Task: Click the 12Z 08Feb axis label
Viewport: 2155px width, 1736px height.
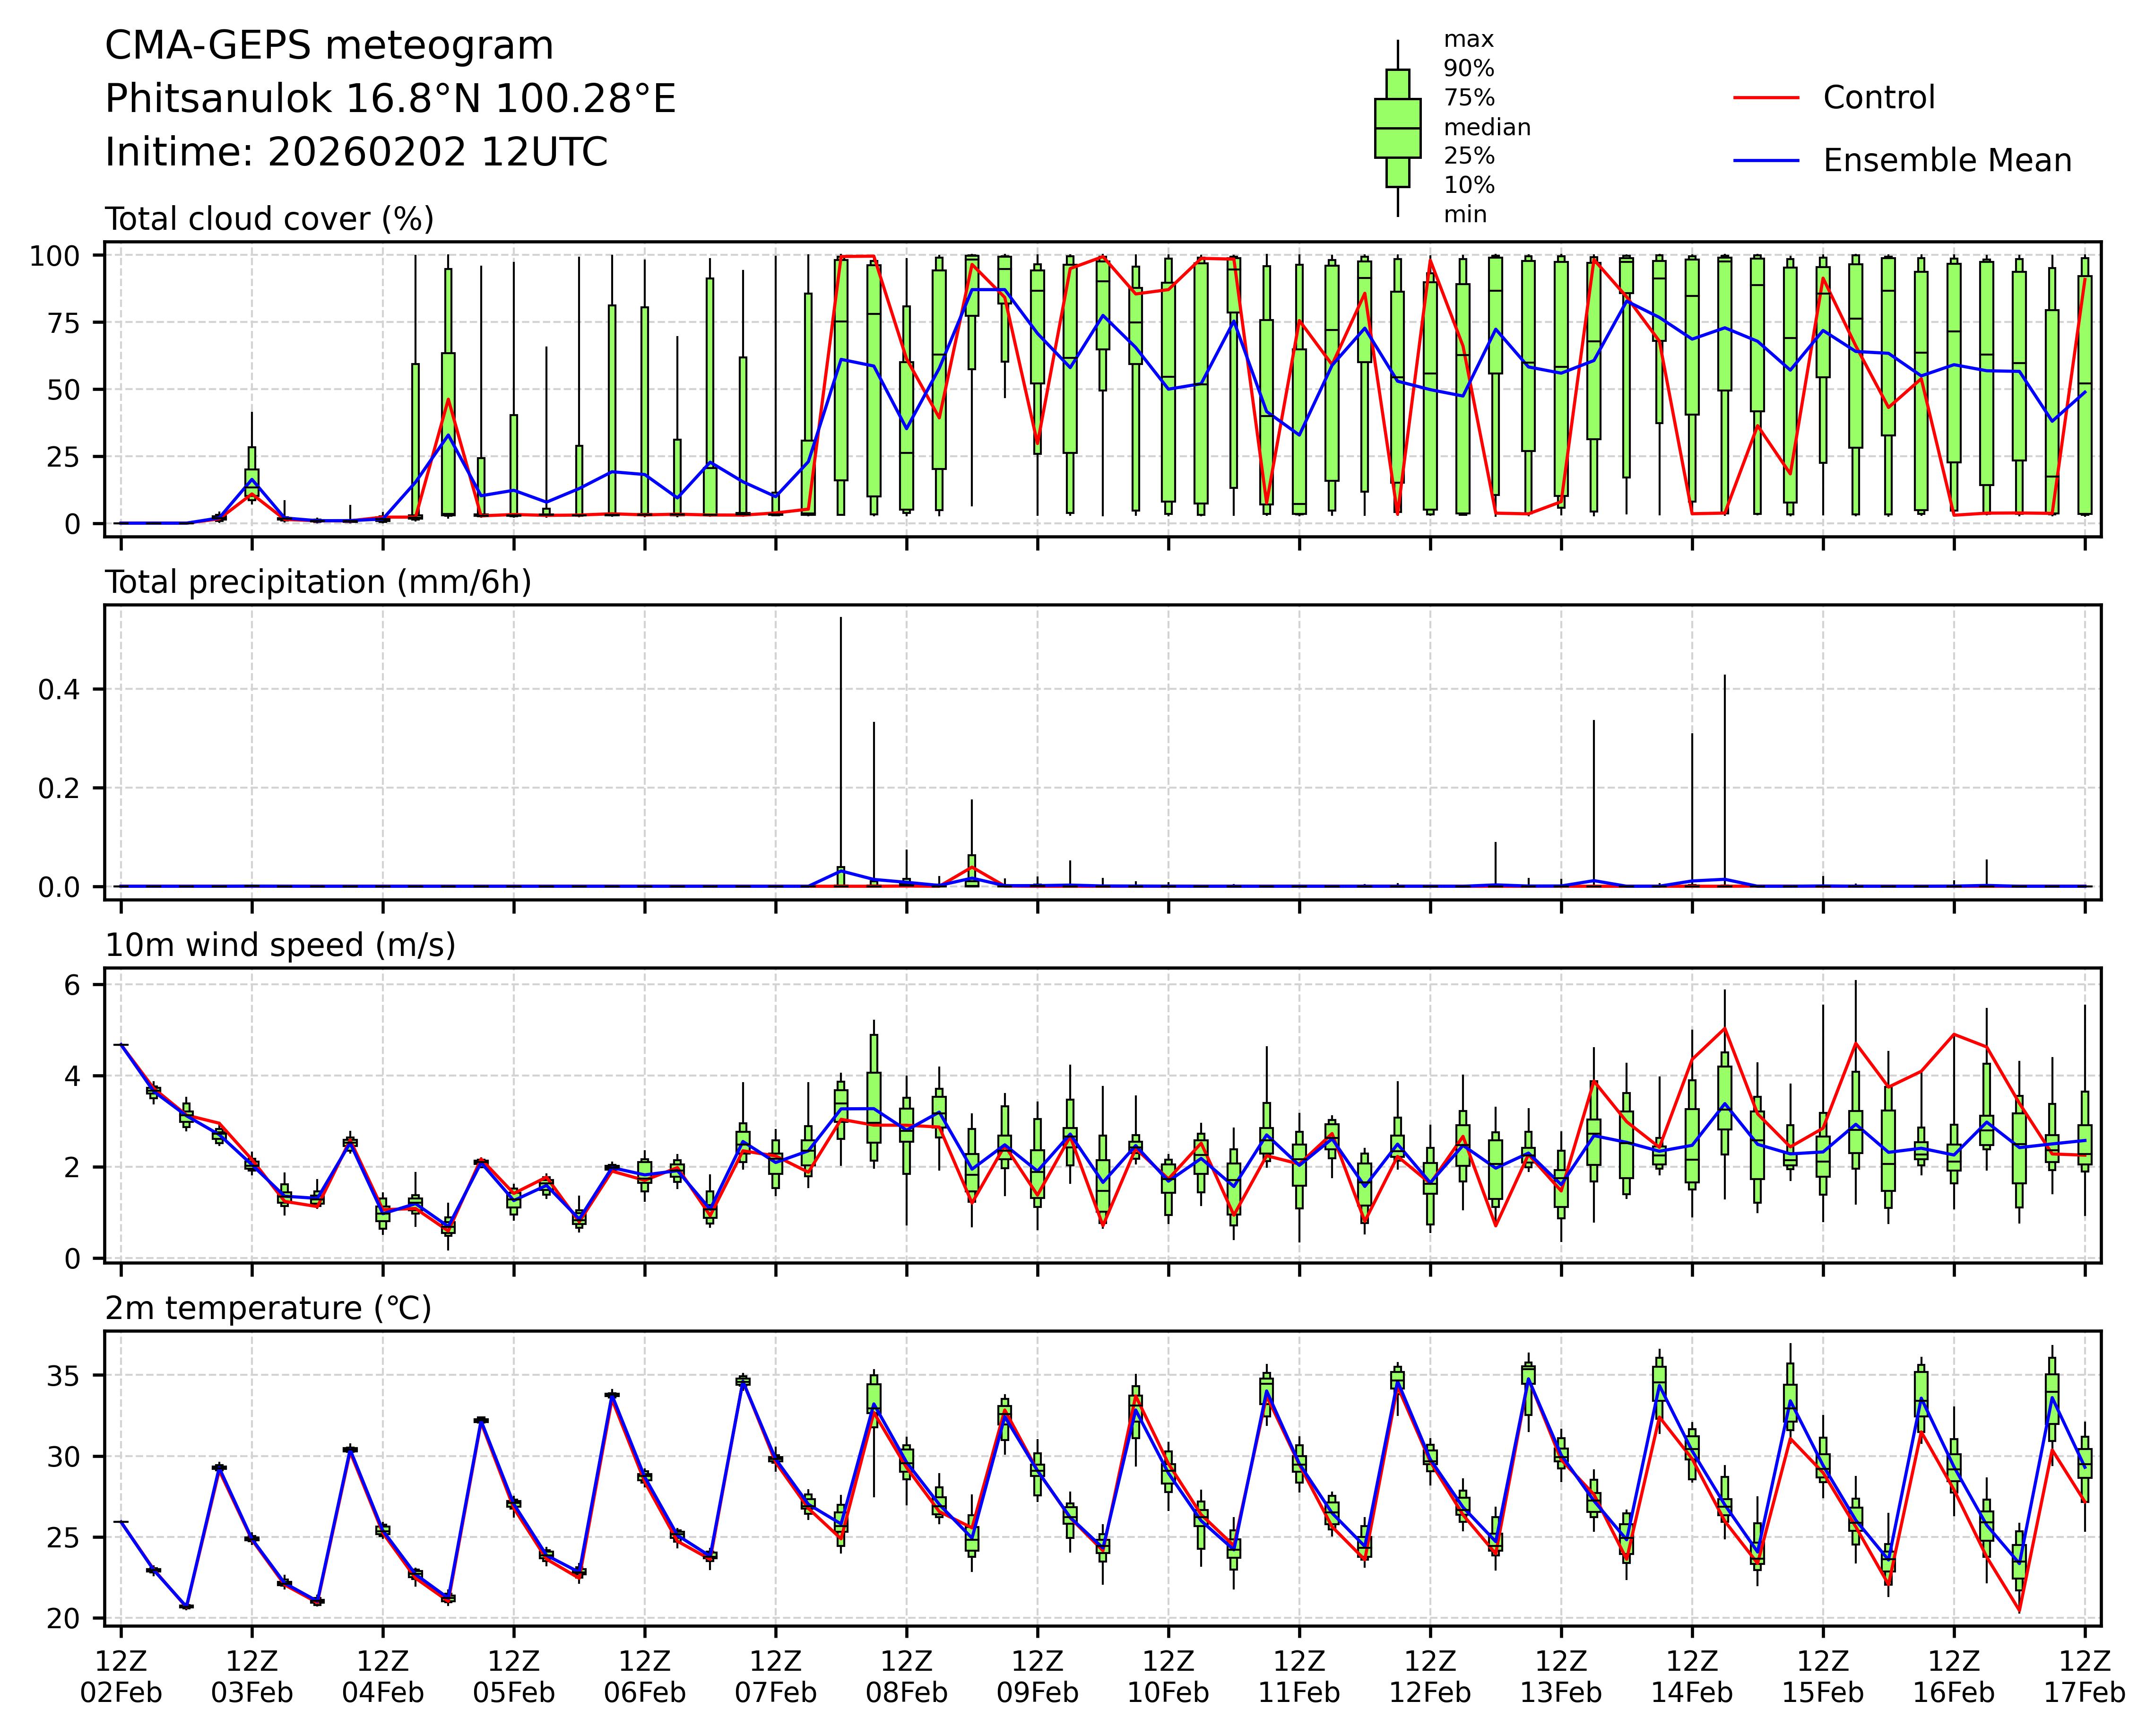Action: pos(906,1677)
